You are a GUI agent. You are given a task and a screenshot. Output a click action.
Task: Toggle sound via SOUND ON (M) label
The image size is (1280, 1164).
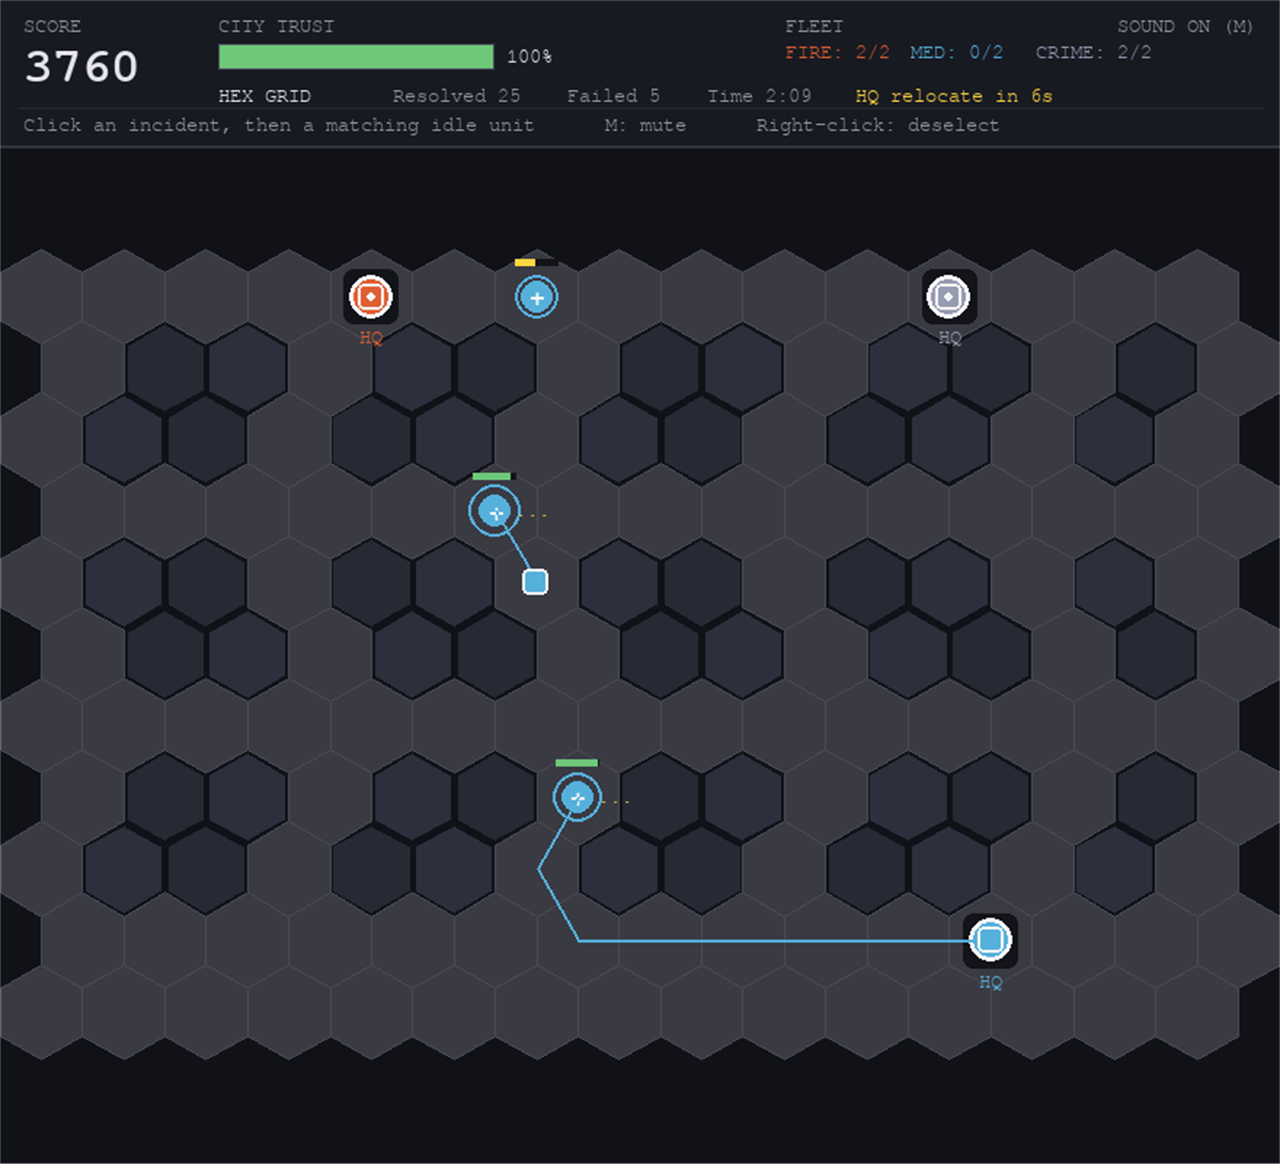coord(1185,27)
